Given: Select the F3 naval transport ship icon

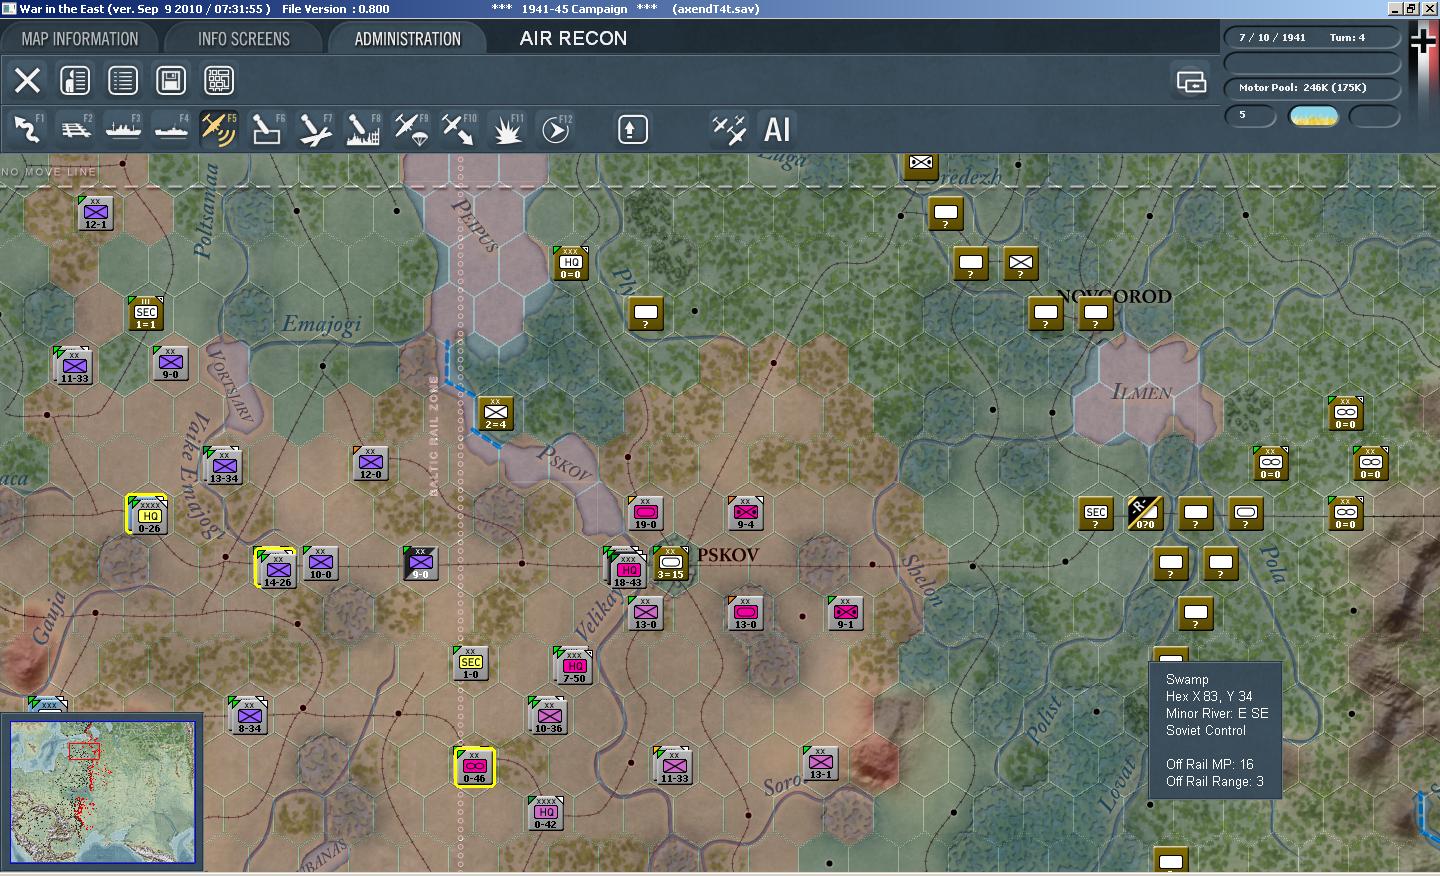Looking at the screenshot, I should pos(123,129).
